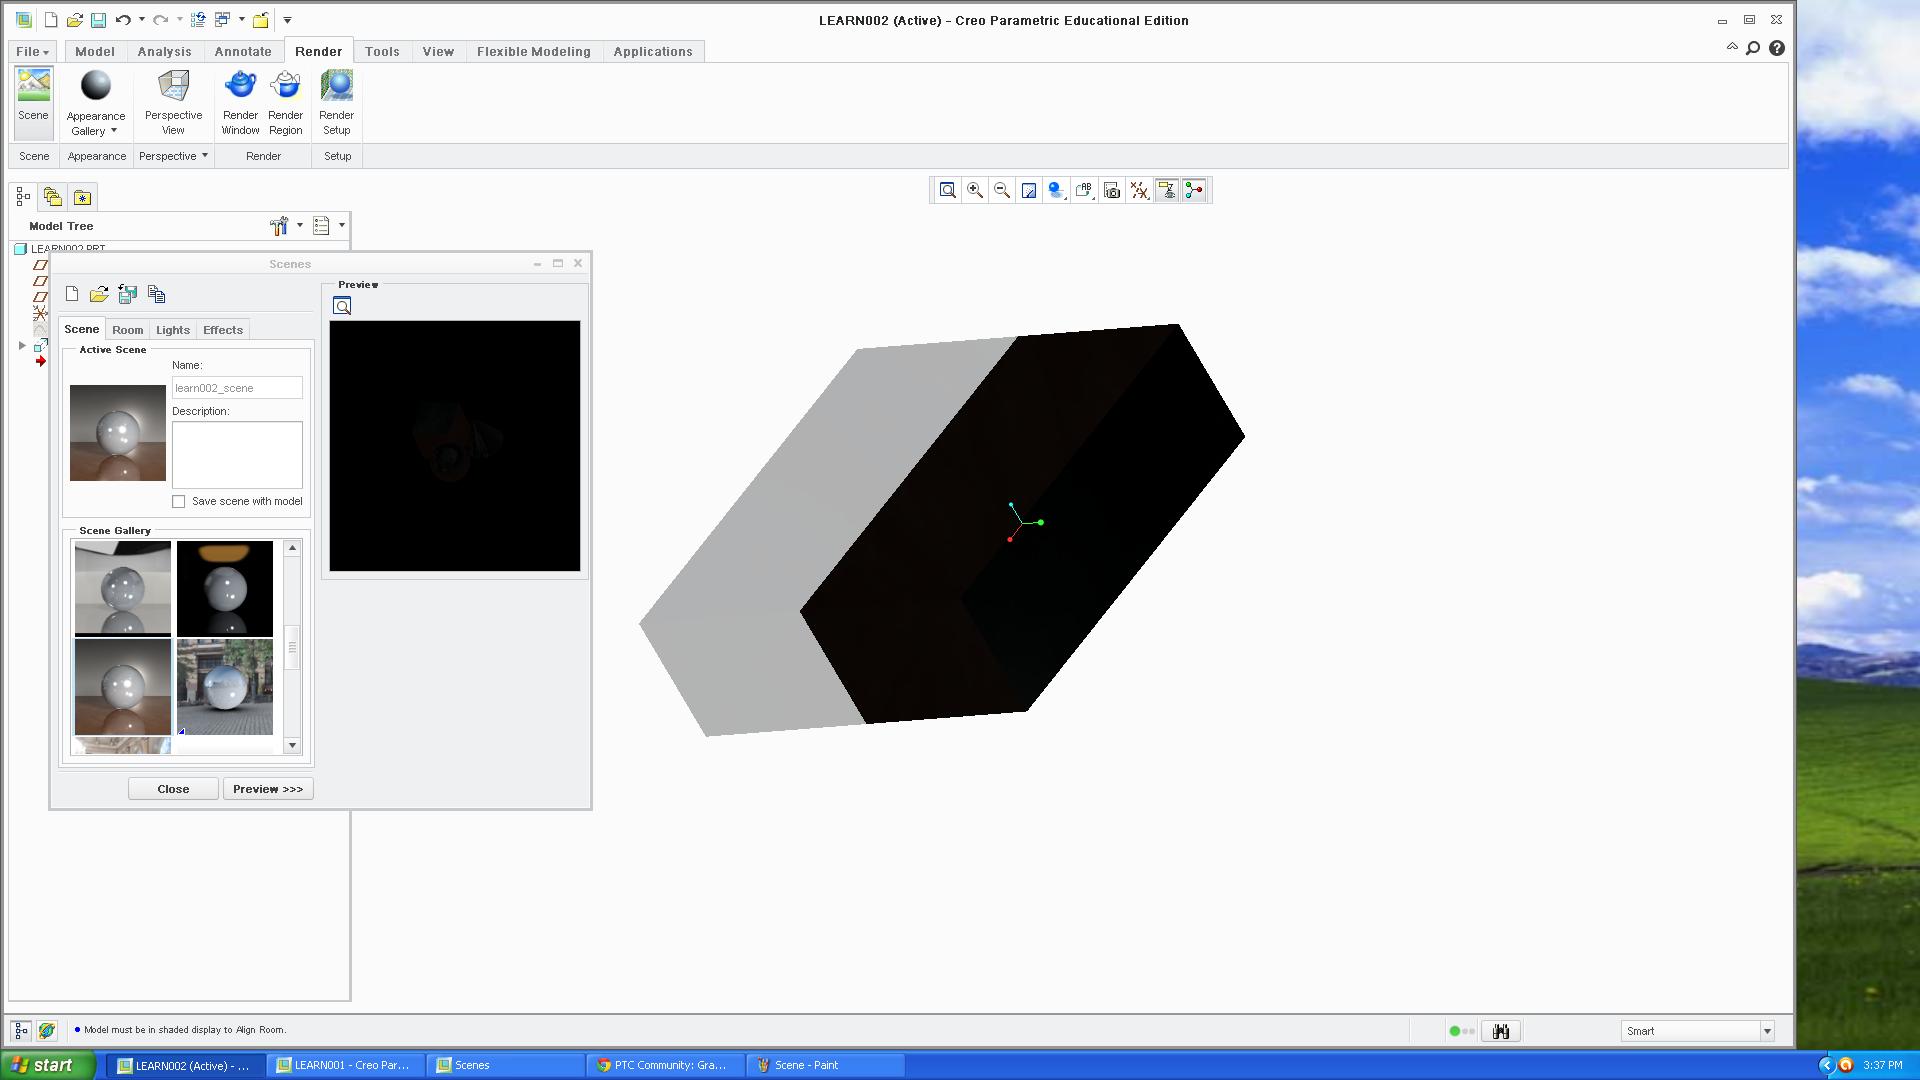Image resolution: width=1920 pixels, height=1080 pixels.
Task: Expand the Perspective group dropdown arrow
Action: [205, 155]
